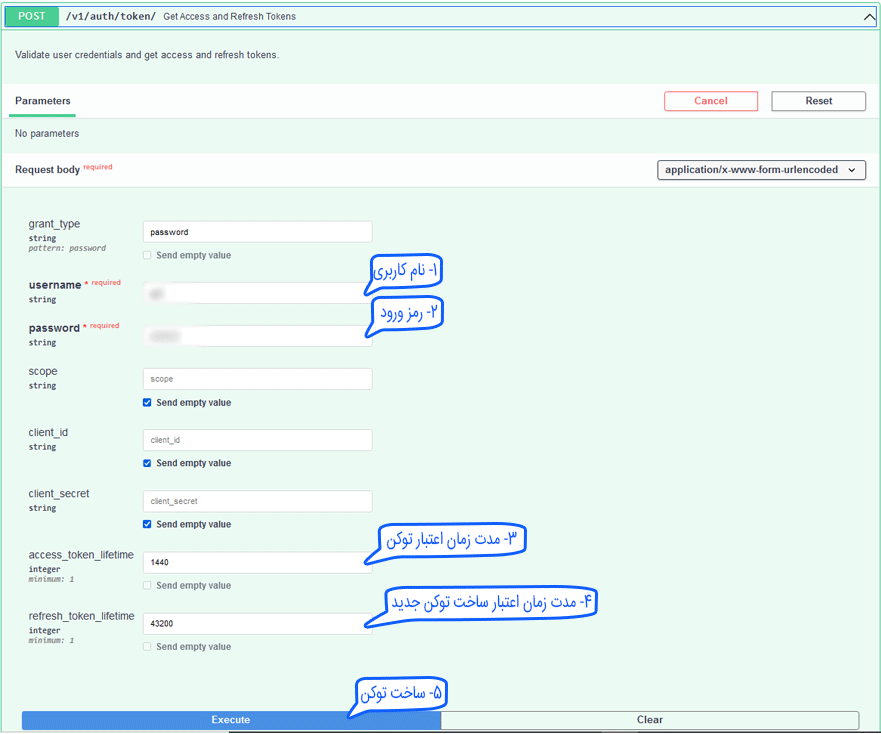Click the Clear button
The image size is (881, 734).
(649, 720)
